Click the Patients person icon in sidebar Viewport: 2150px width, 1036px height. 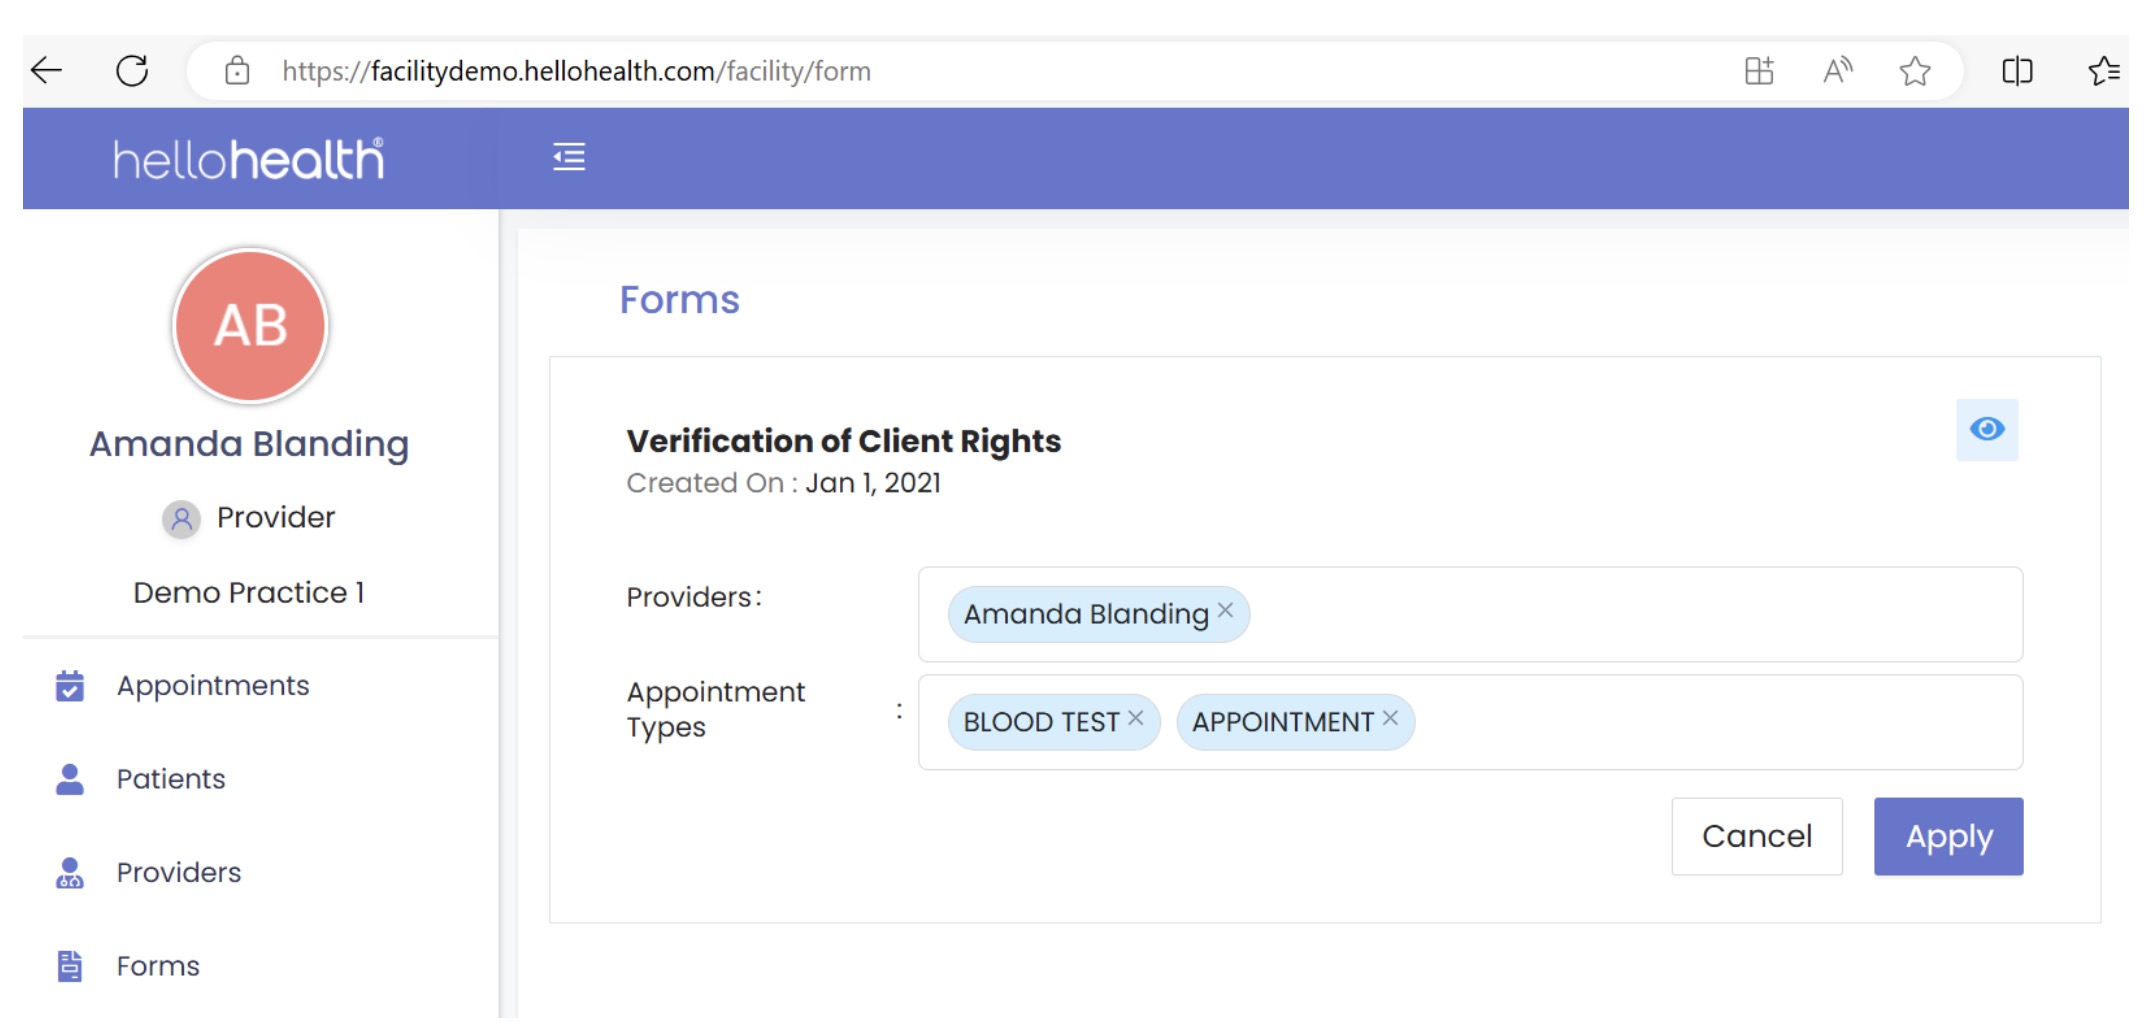(70, 779)
